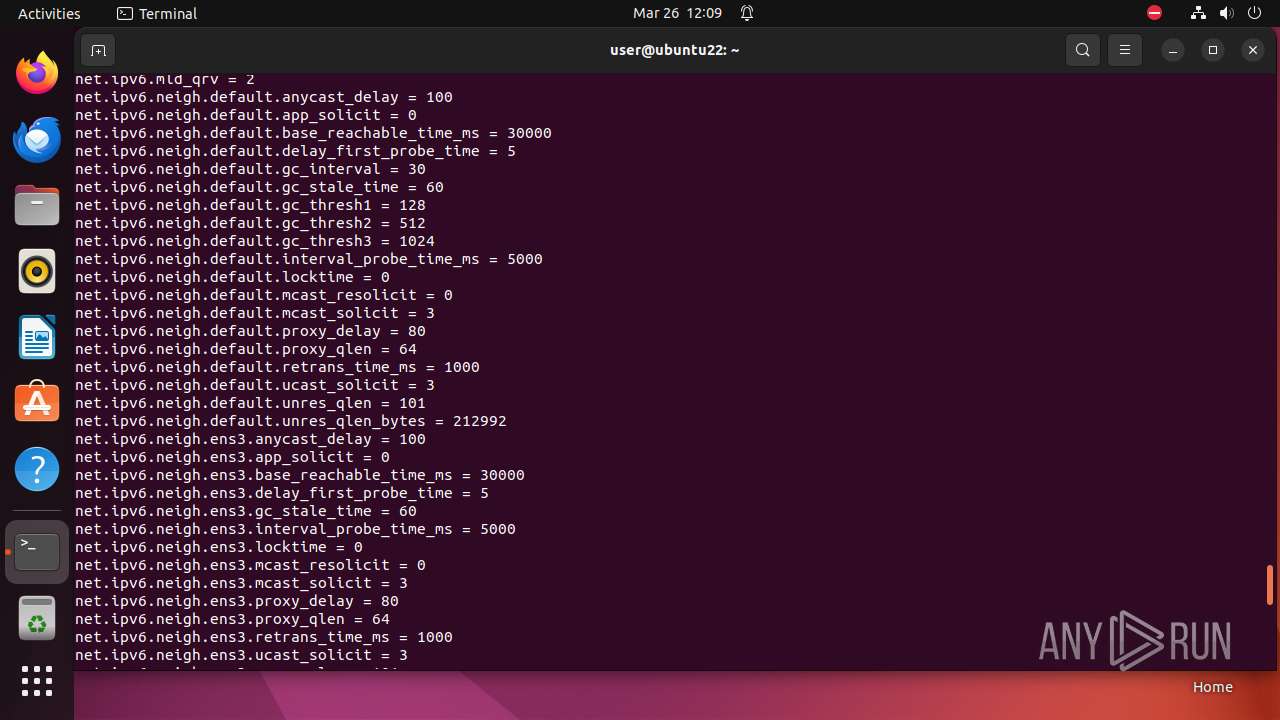
Task: Open the network status indicator
Action: 1198,13
